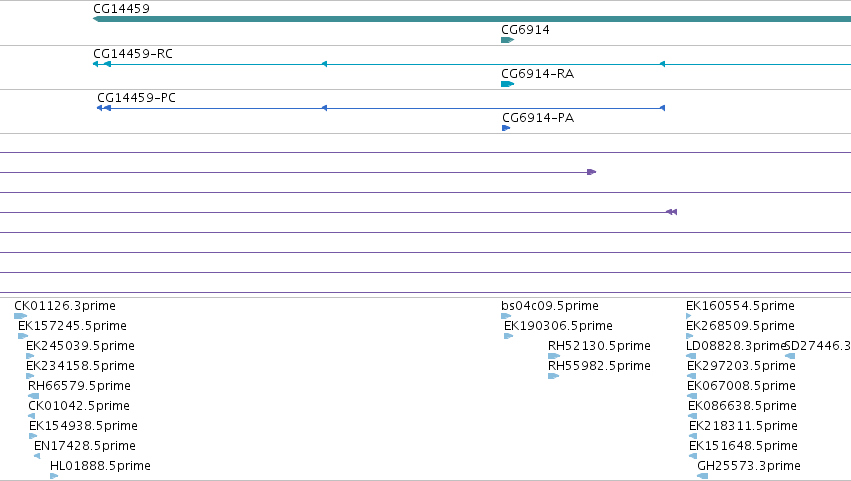Viewport: 851px width, 481px height.
Task: Select EST EK154938.5prime label
Action: coord(84,426)
